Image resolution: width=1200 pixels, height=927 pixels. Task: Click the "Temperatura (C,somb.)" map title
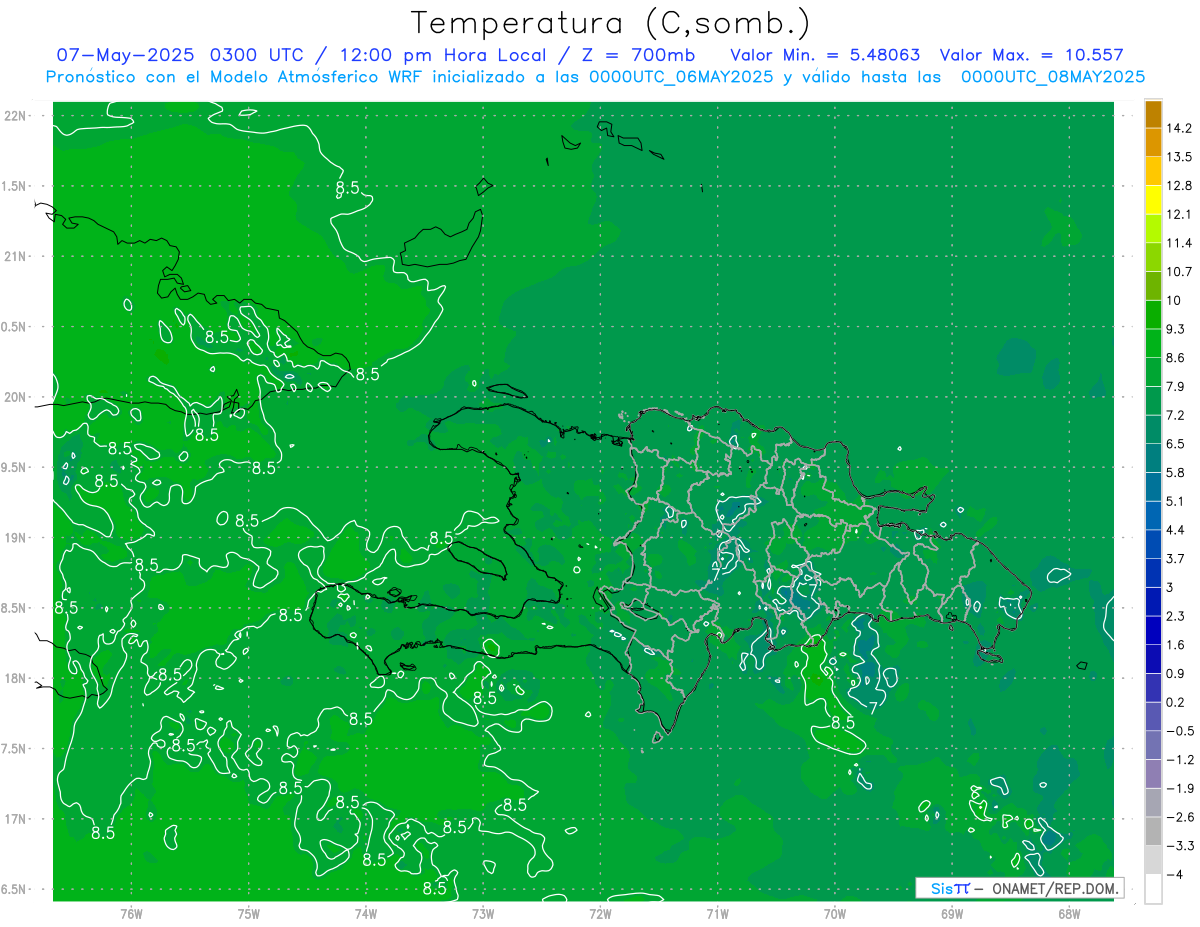tap(610, 24)
